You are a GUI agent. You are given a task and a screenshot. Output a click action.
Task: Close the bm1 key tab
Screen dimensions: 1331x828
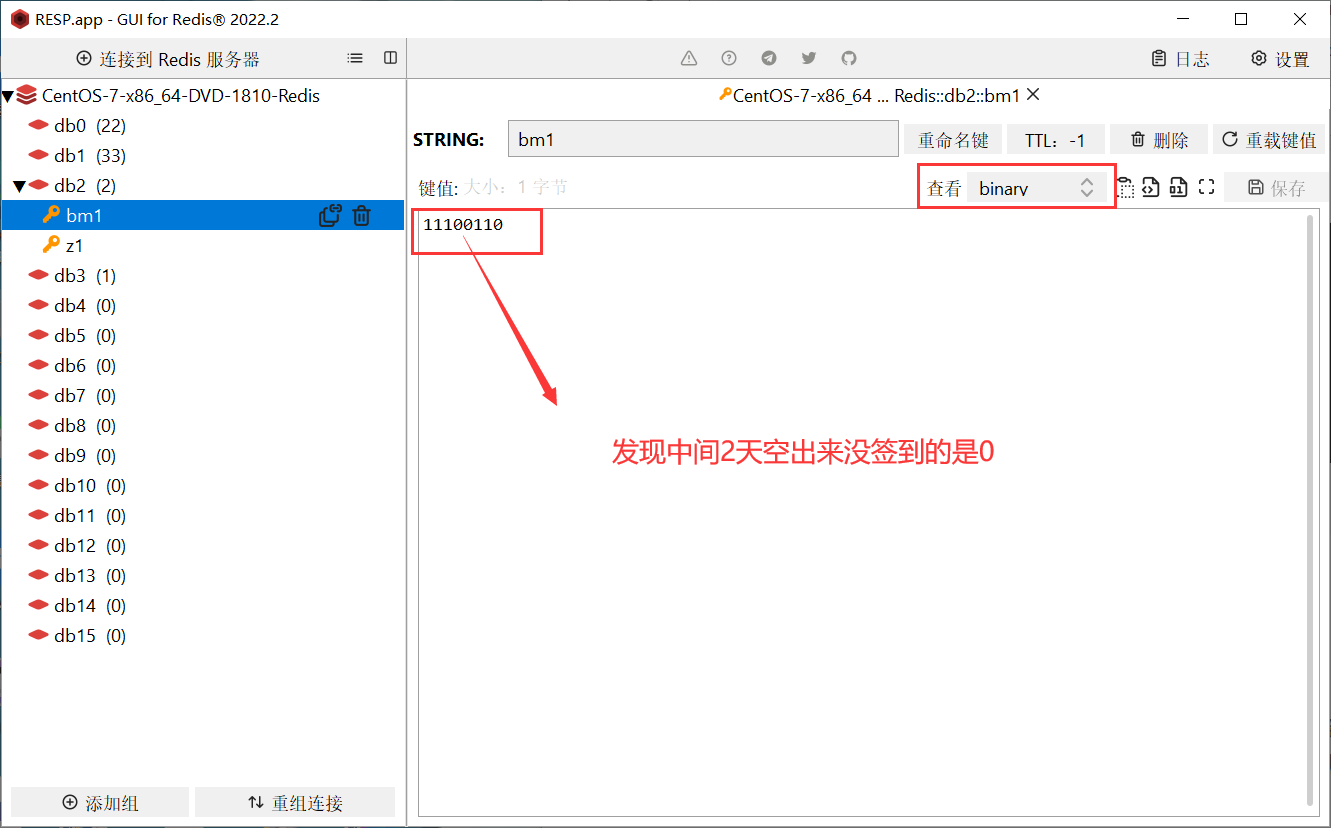point(1034,95)
